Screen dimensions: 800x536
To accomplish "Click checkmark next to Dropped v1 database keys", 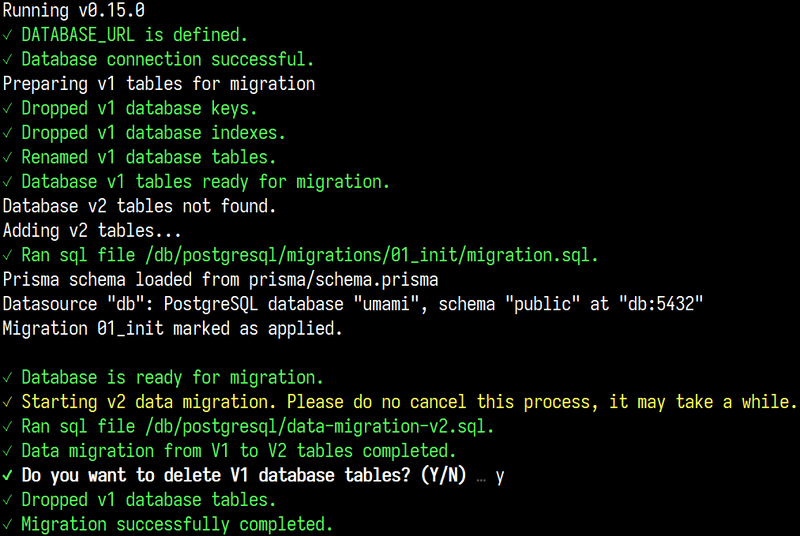I will 7,109.
